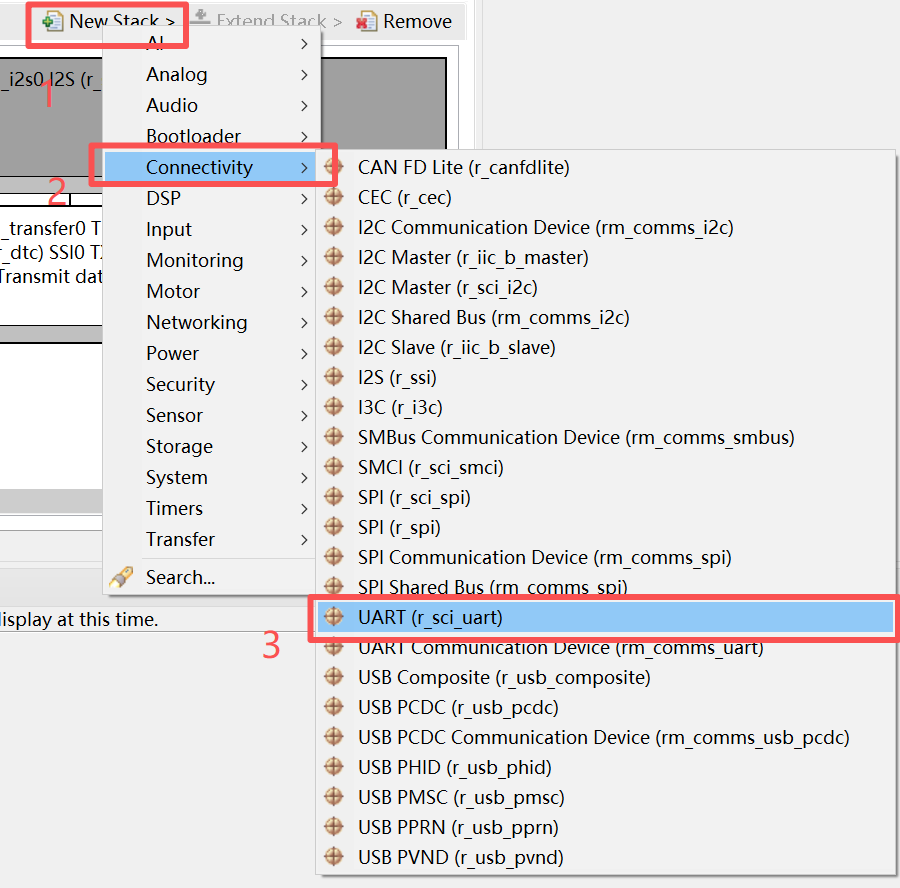Click the module icon next to CEC (r_cec)
The width and height of the screenshot is (900, 888).
pyautogui.click(x=333, y=197)
